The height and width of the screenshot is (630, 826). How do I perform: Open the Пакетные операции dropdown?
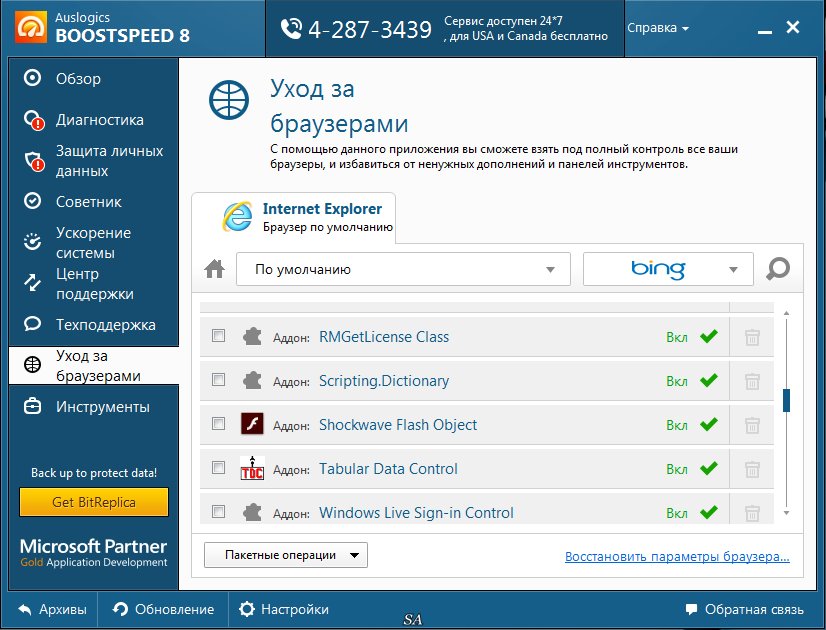[286, 555]
